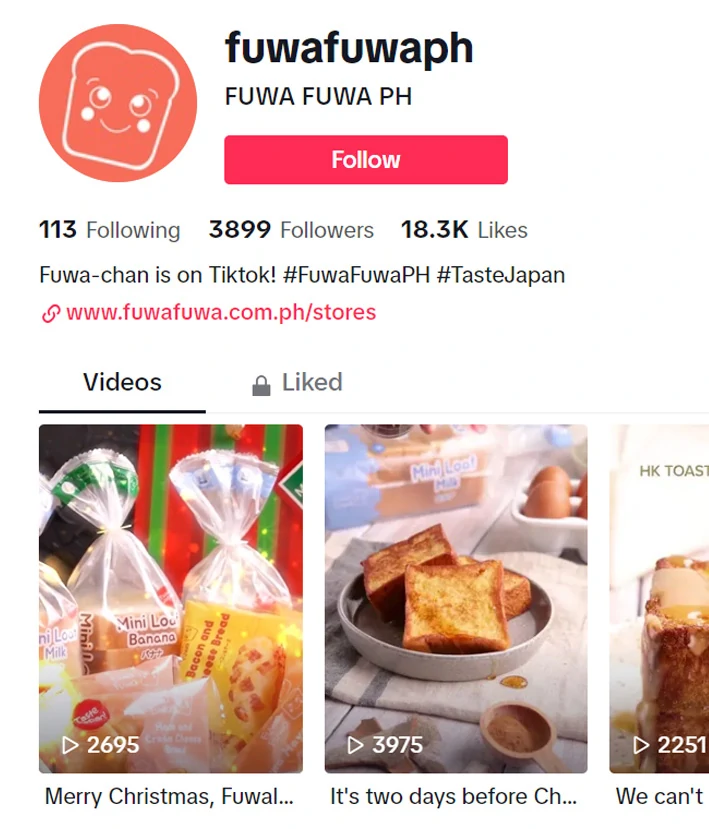This screenshot has height=829, width=709.
Task: Switch to the Videos tab
Action: pos(122,382)
